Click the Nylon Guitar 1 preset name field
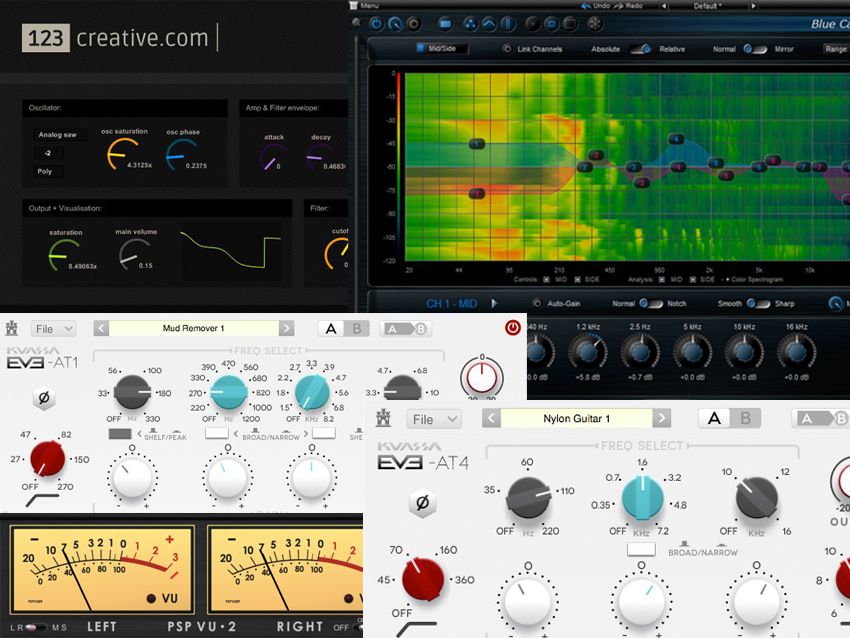 click(576, 418)
